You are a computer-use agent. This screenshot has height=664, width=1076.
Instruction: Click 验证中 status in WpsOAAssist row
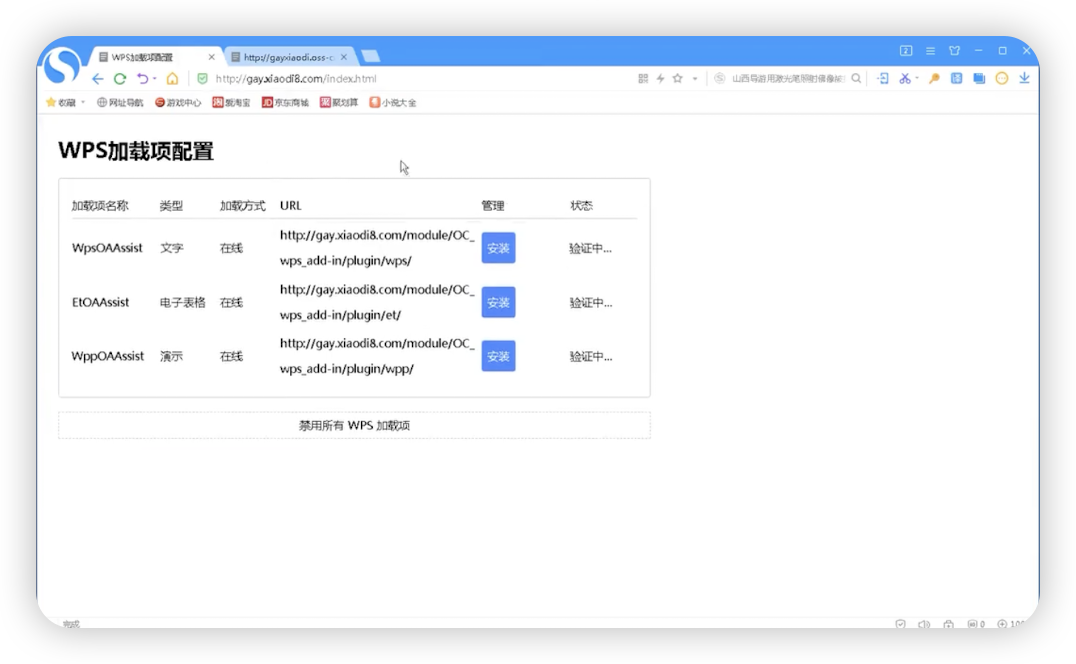pos(590,248)
